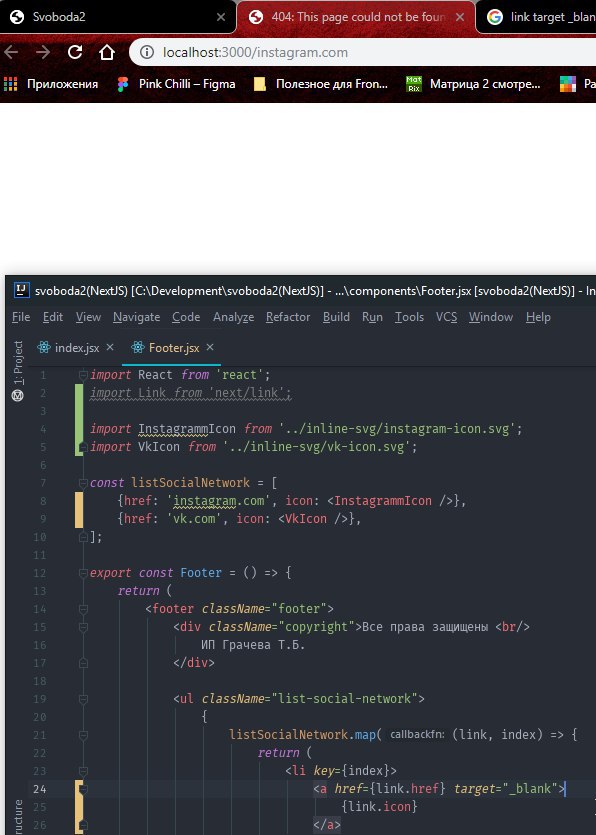
Task: Close the index.jsx editor tab
Action: (x=110, y=347)
